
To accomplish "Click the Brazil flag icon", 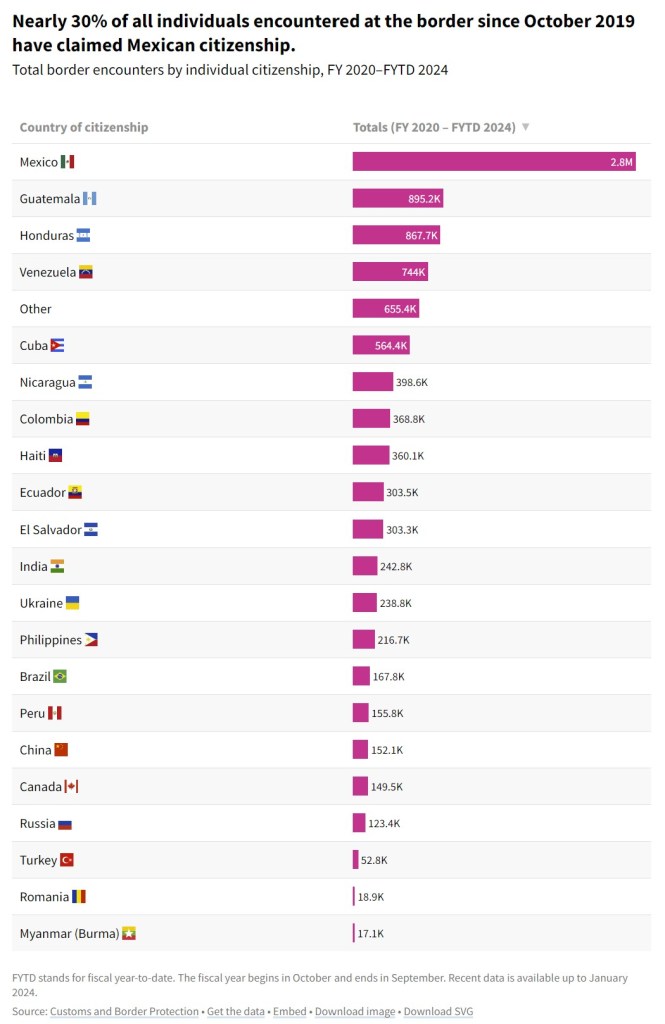I will [x=60, y=677].
